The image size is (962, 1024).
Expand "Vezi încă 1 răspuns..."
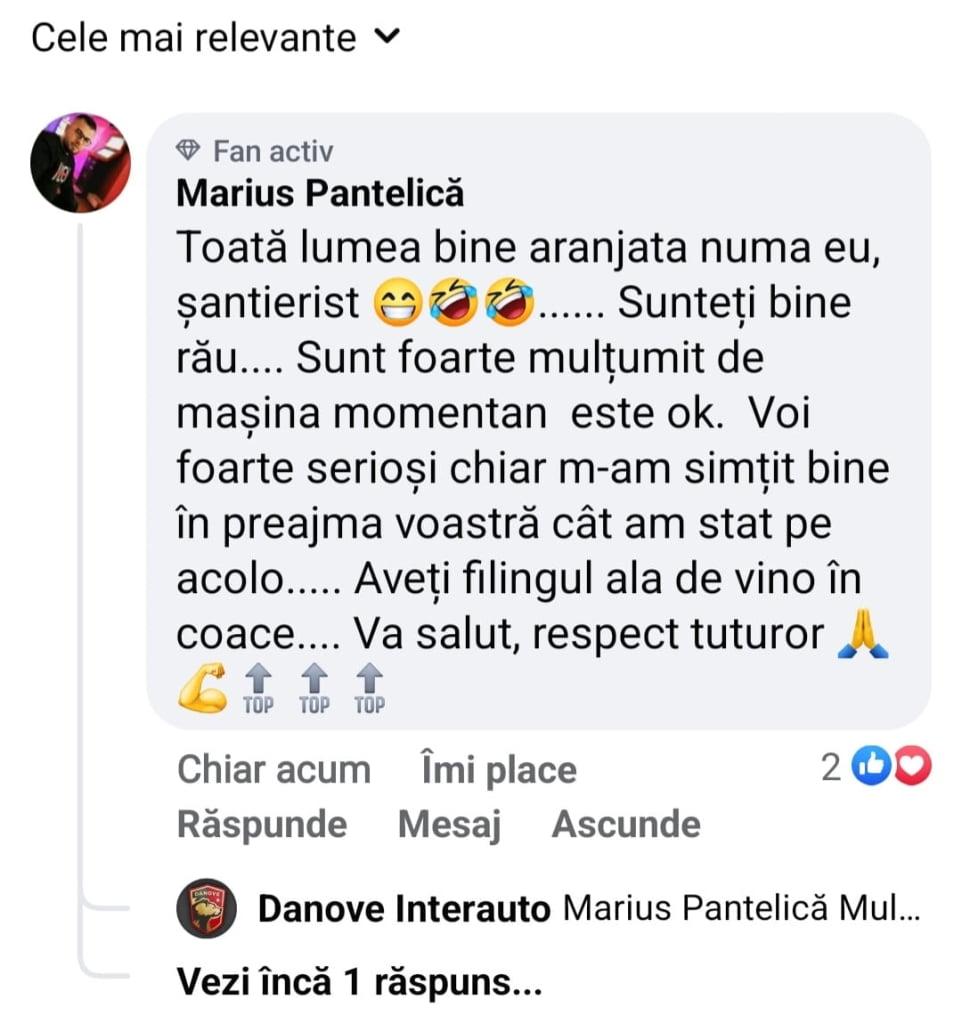click(x=359, y=983)
